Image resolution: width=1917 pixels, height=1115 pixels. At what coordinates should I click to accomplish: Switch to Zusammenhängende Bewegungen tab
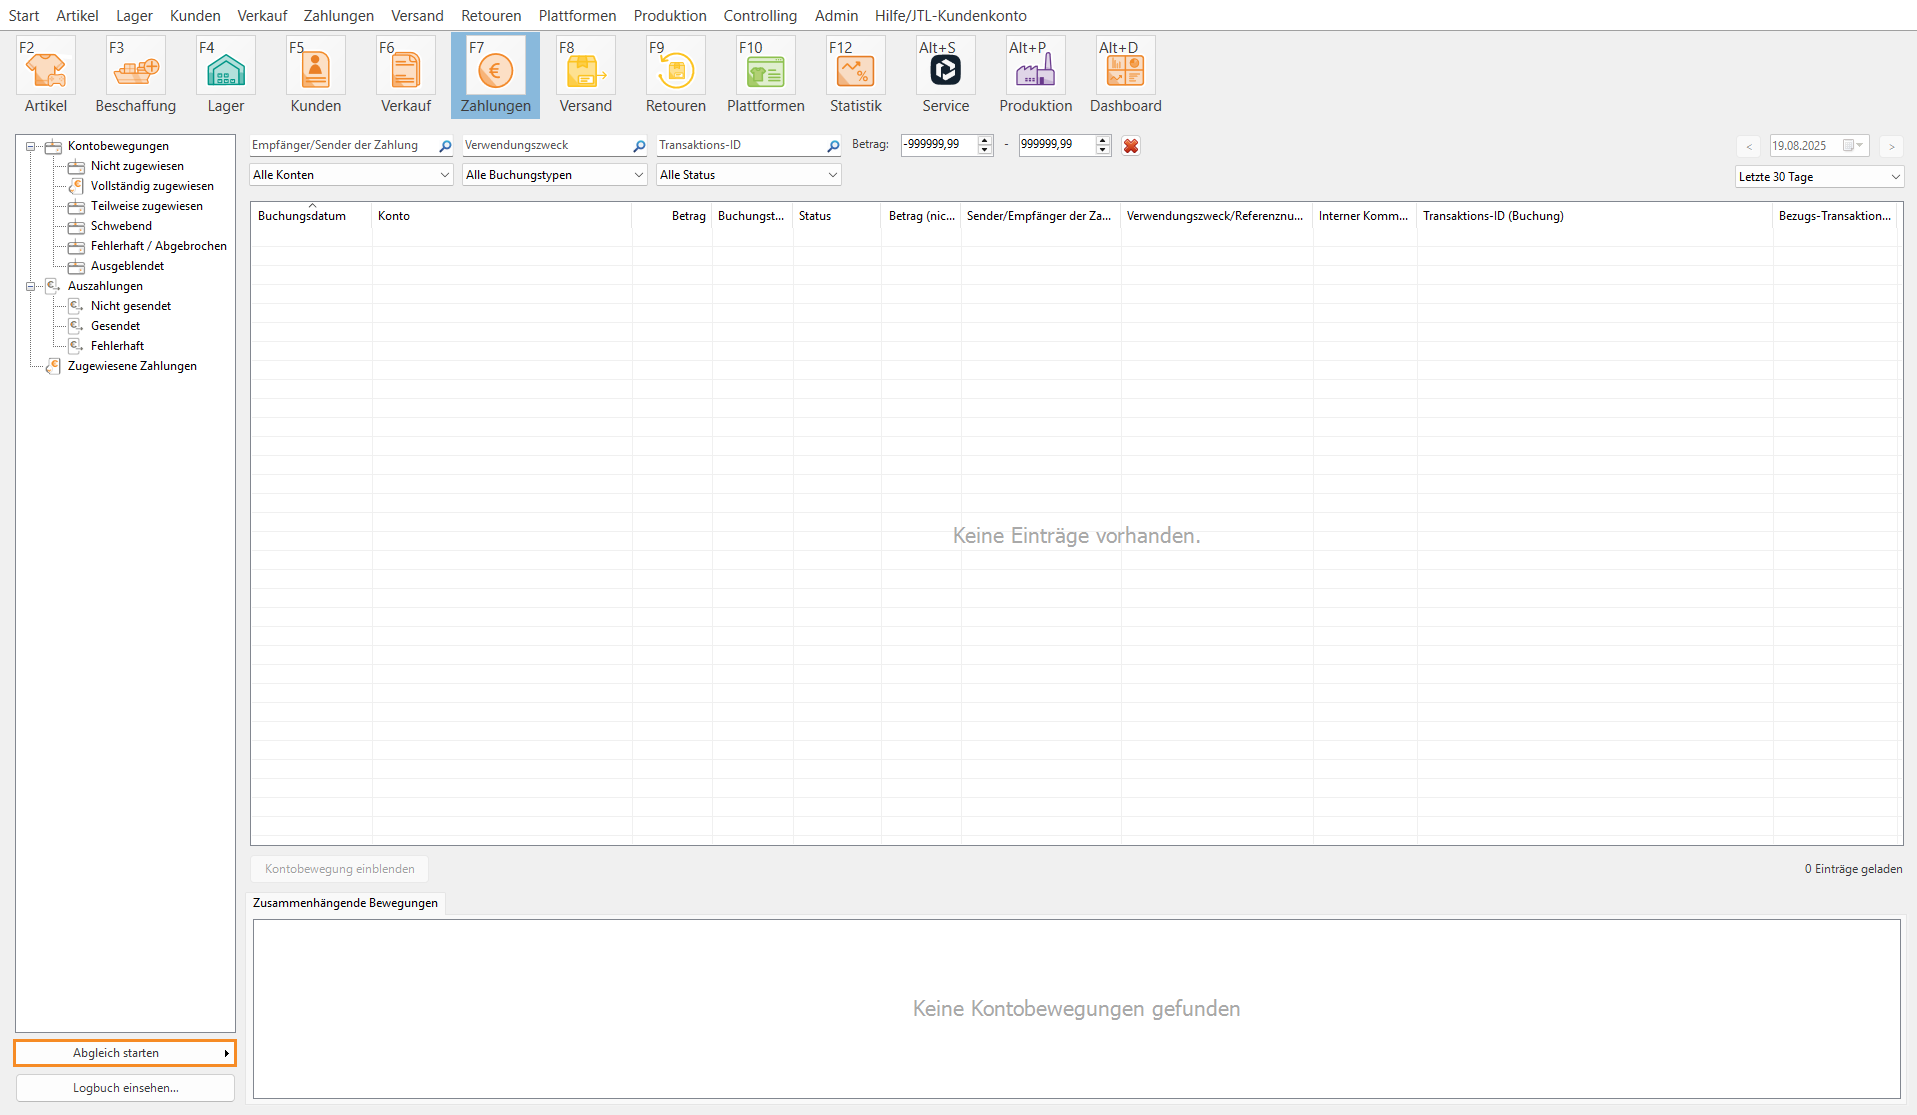point(345,903)
